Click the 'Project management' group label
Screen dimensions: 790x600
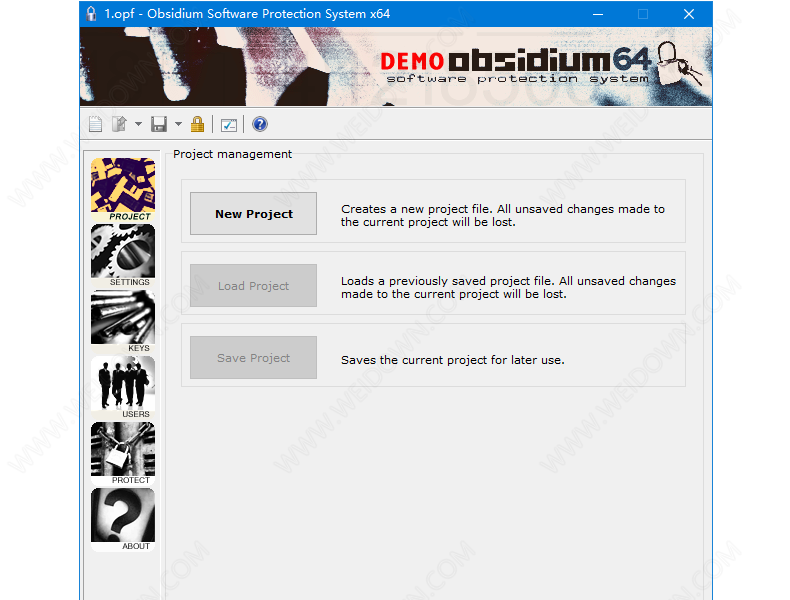(232, 154)
